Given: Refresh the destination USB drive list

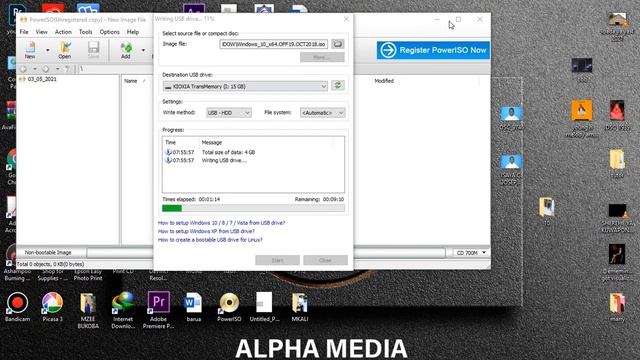Looking at the screenshot, I should pyautogui.click(x=338, y=85).
